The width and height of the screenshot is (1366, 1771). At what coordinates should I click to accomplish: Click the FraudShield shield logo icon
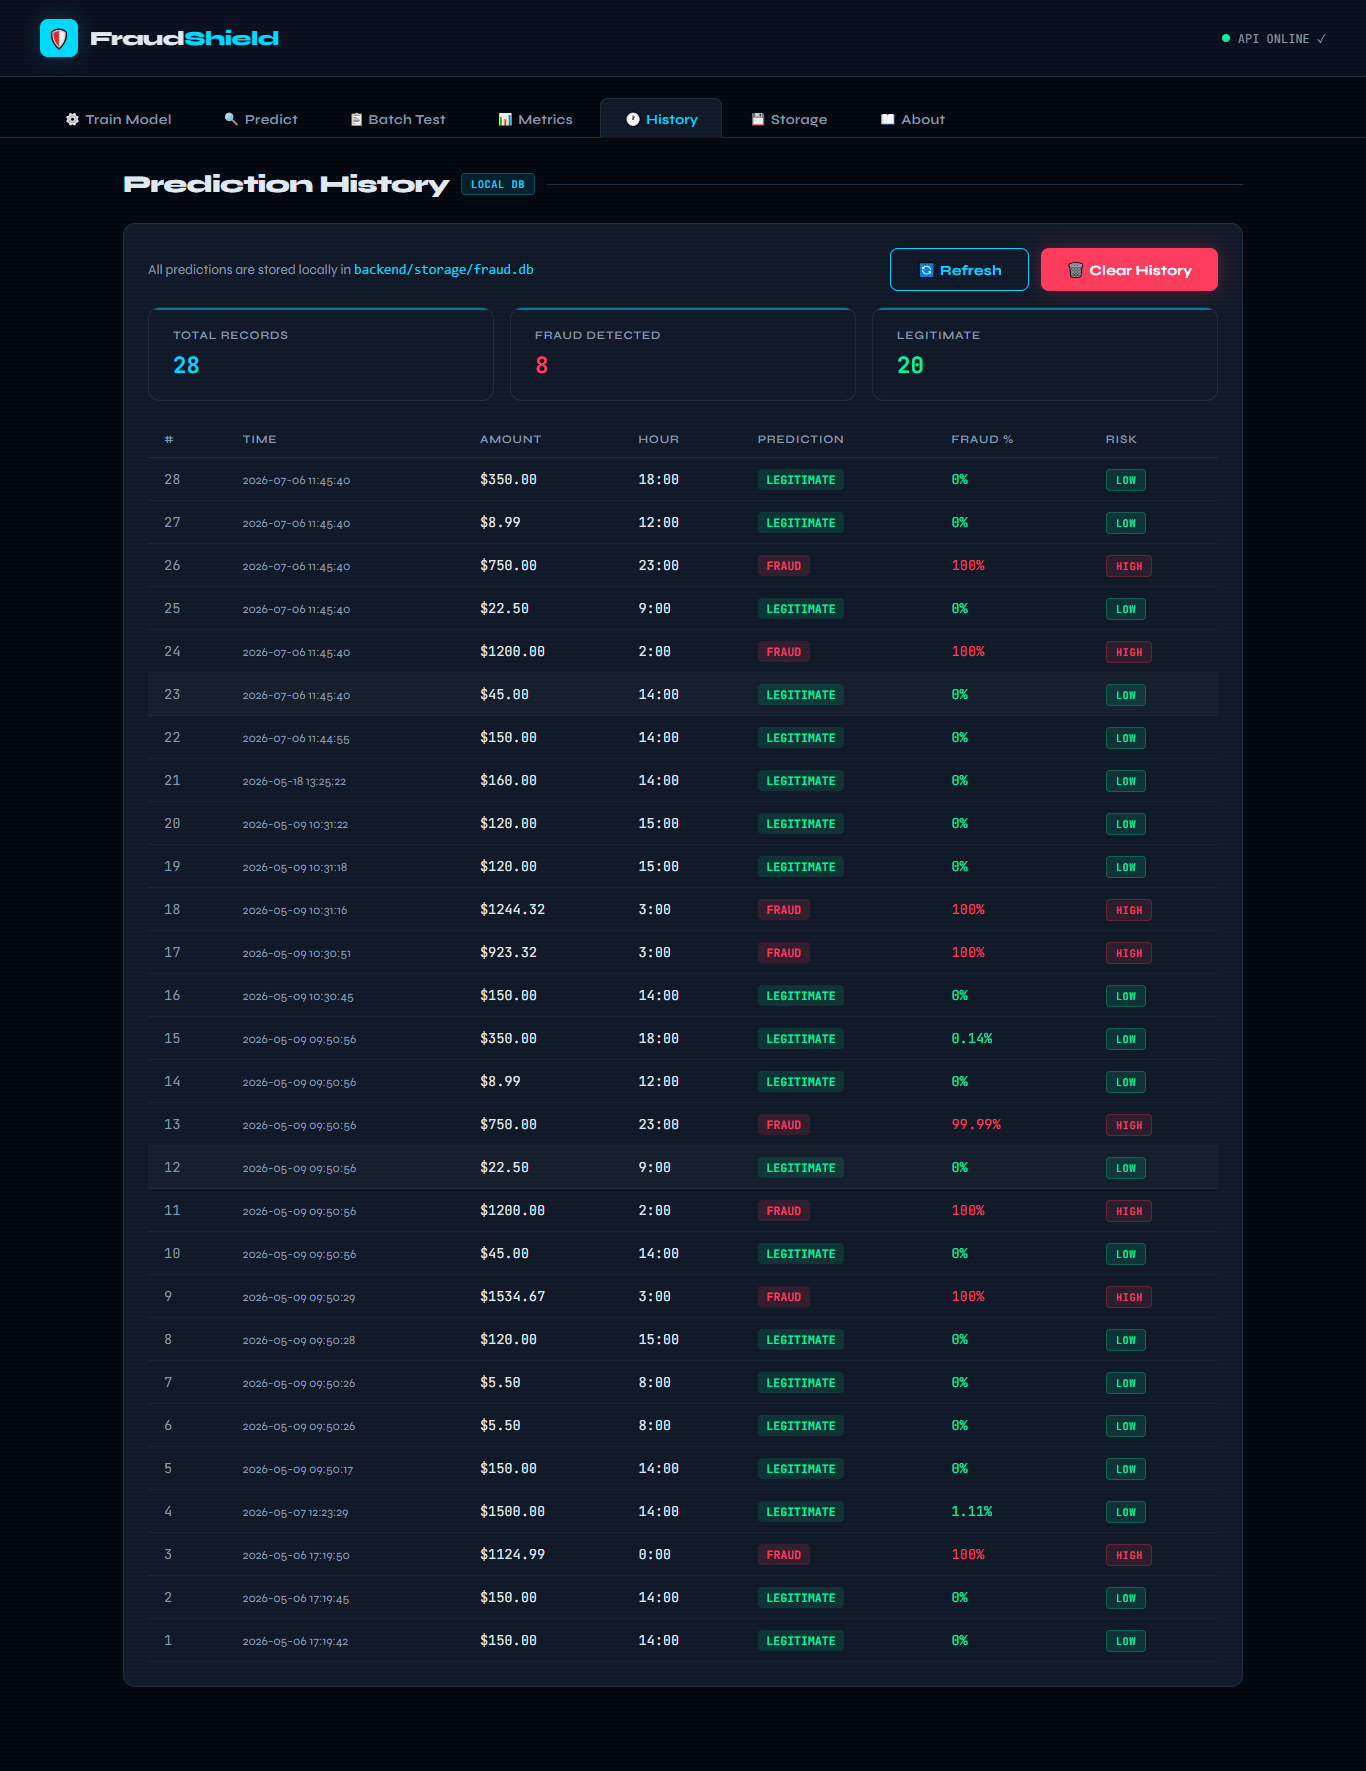tap(59, 38)
